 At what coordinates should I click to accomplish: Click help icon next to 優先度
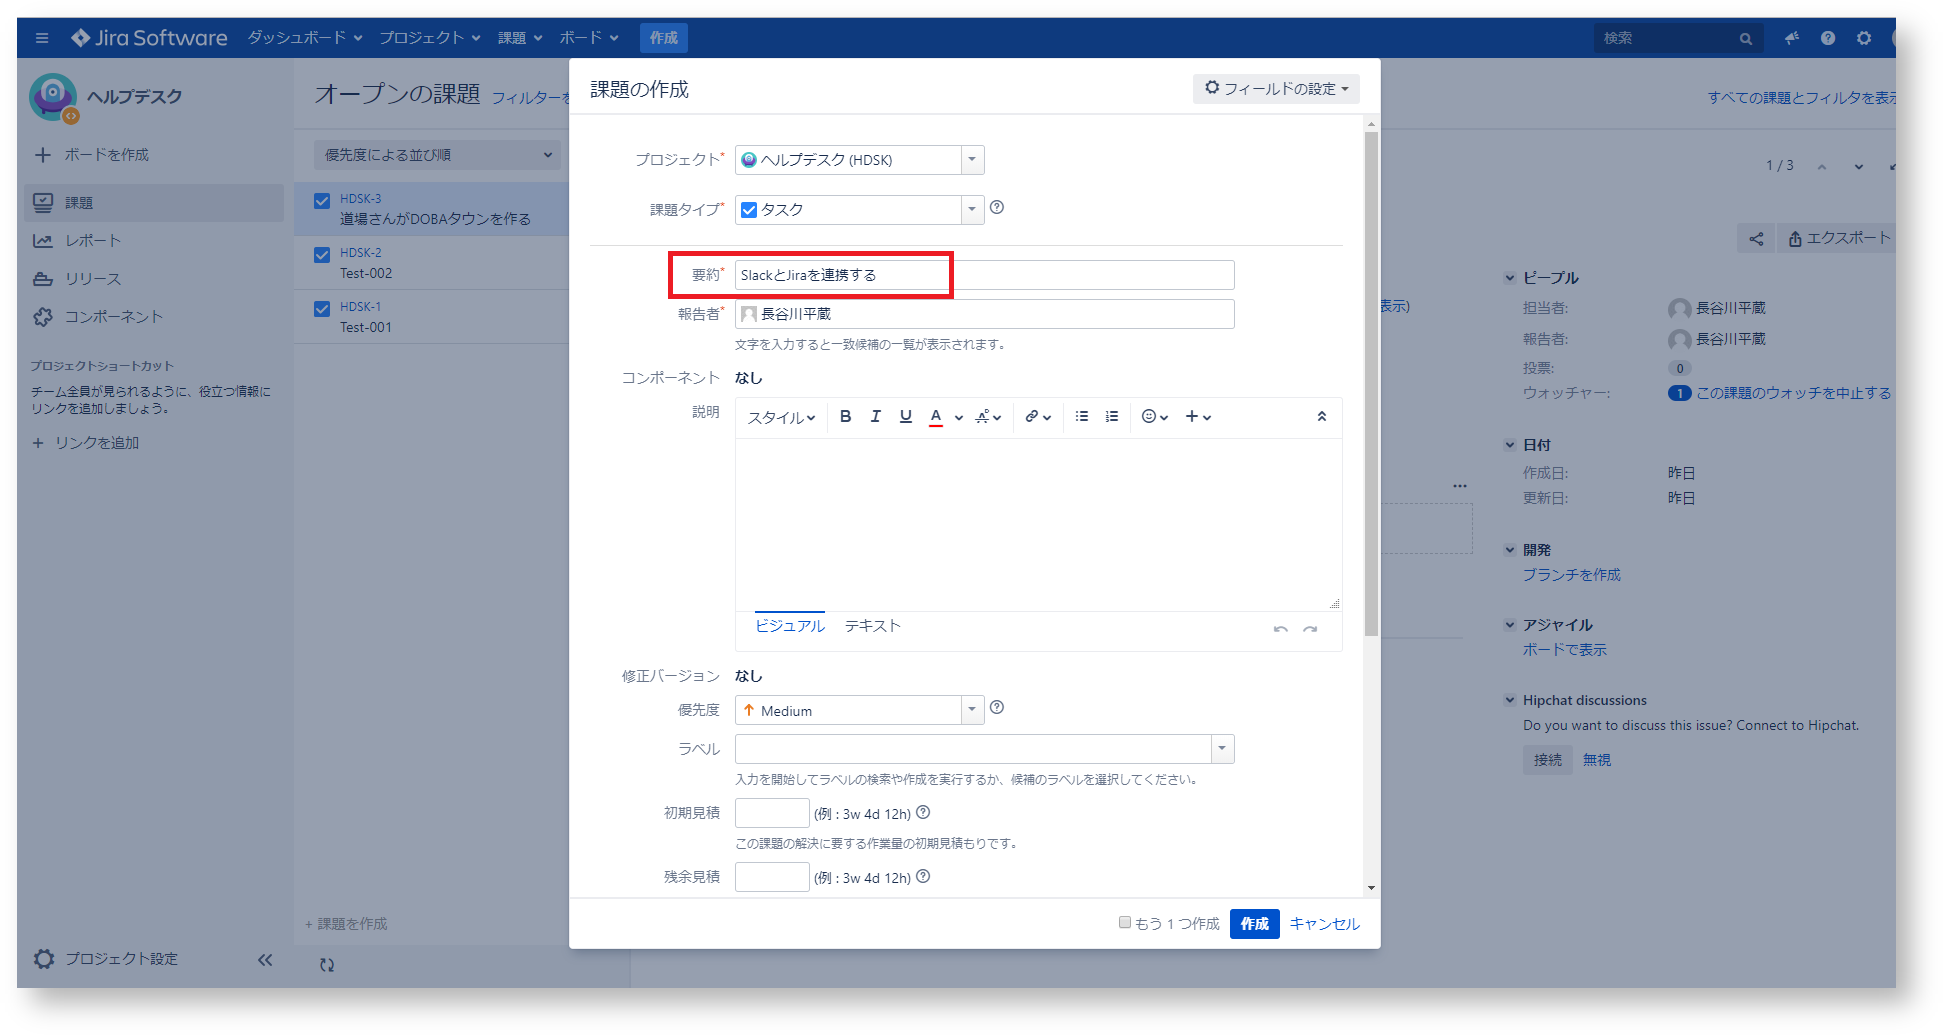tap(997, 708)
